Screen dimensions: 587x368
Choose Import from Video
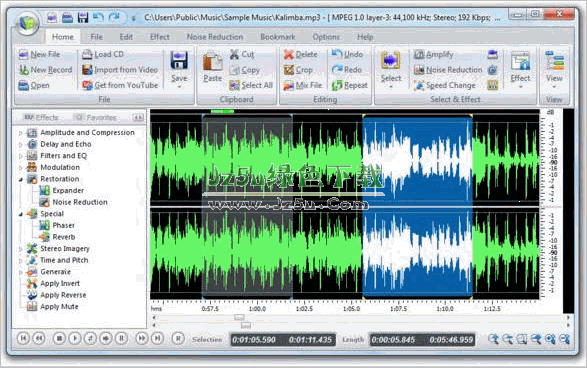pos(120,70)
